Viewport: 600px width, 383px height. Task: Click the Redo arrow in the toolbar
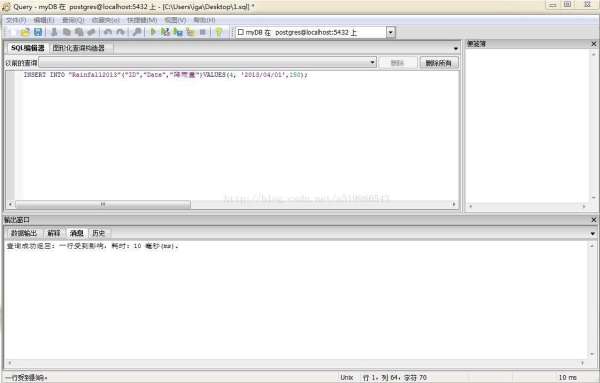121,33
